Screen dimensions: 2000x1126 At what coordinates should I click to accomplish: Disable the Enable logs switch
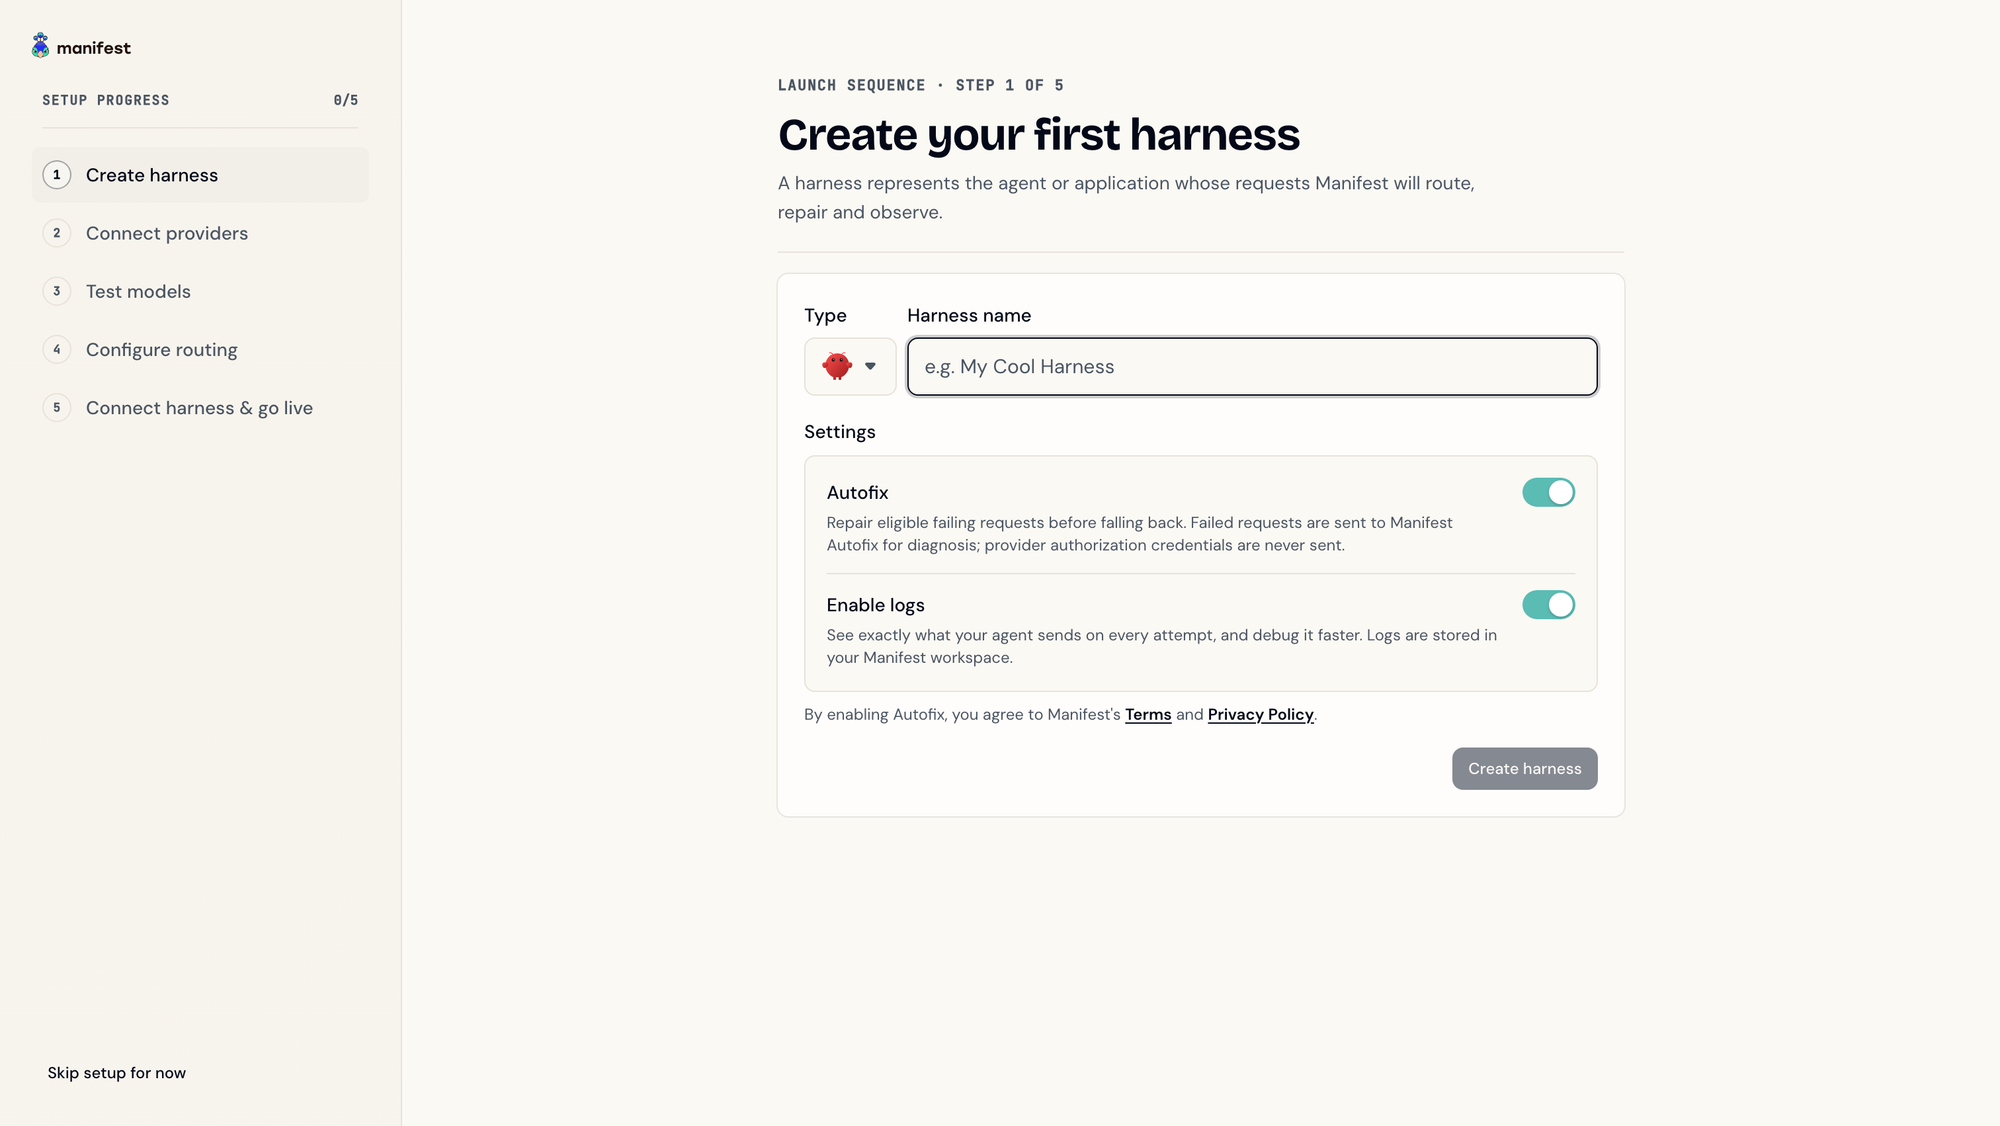[1548, 605]
